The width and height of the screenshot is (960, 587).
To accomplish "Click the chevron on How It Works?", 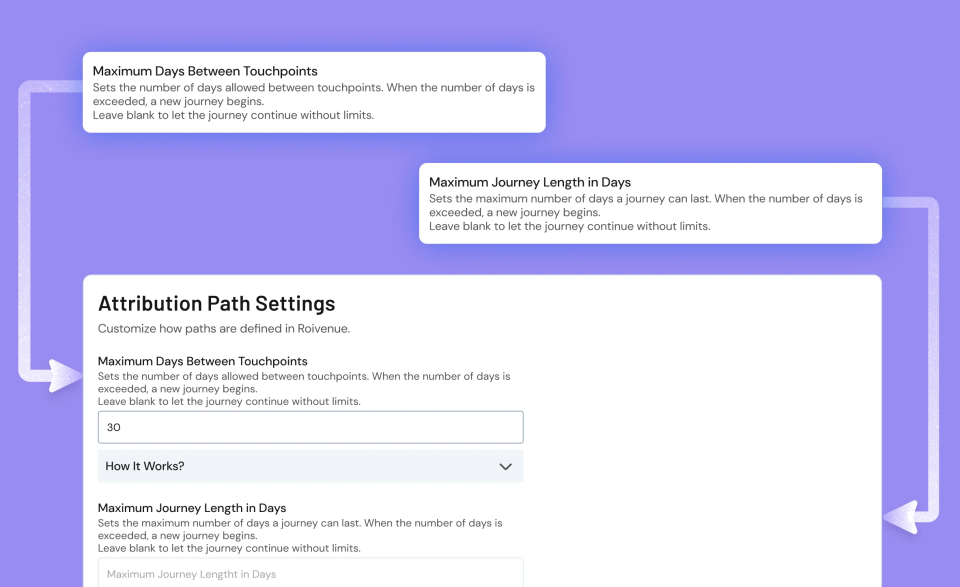I will pos(505,466).
